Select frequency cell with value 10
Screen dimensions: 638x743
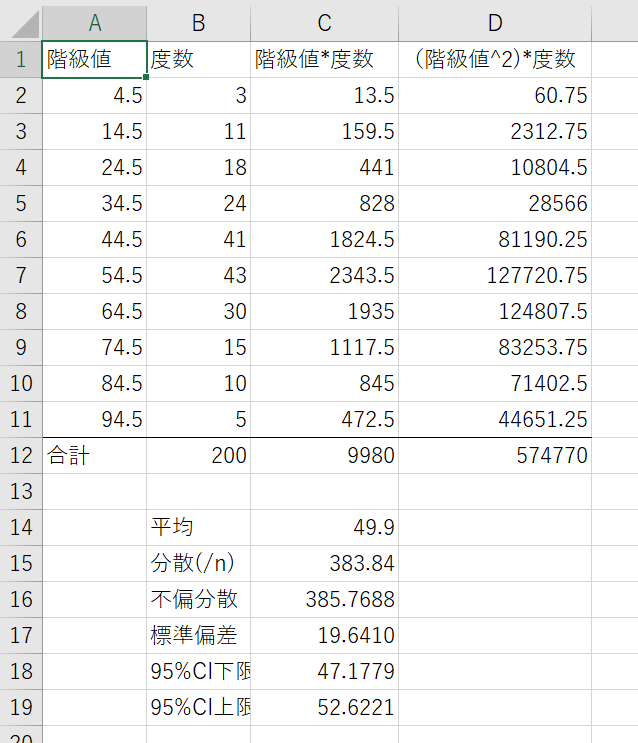point(199,383)
